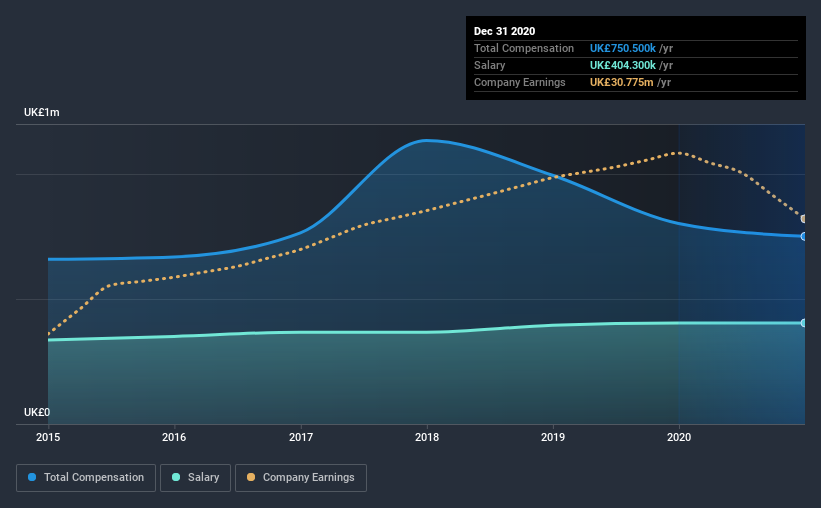This screenshot has width=821, height=508.
Task: Click the 2015 x-axis label
Action: (x=48, y=437)
